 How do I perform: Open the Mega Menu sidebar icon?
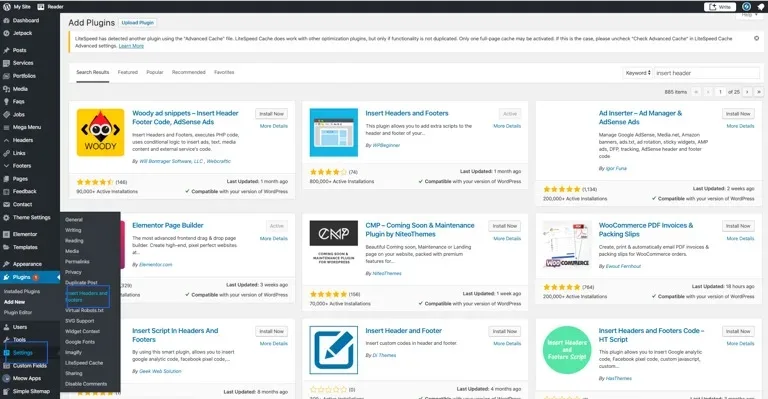pos(6,127)
